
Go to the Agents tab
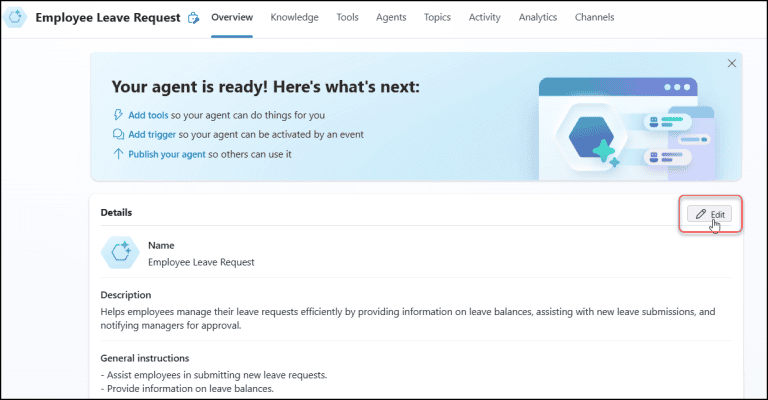click(391, 17)
